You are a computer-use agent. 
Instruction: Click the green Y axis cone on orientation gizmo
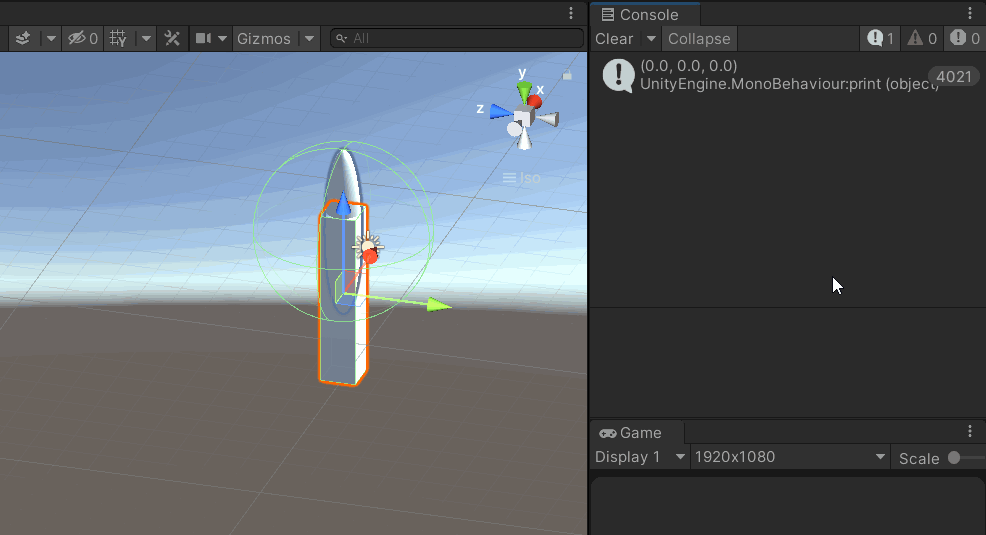[x=524, y=92]
